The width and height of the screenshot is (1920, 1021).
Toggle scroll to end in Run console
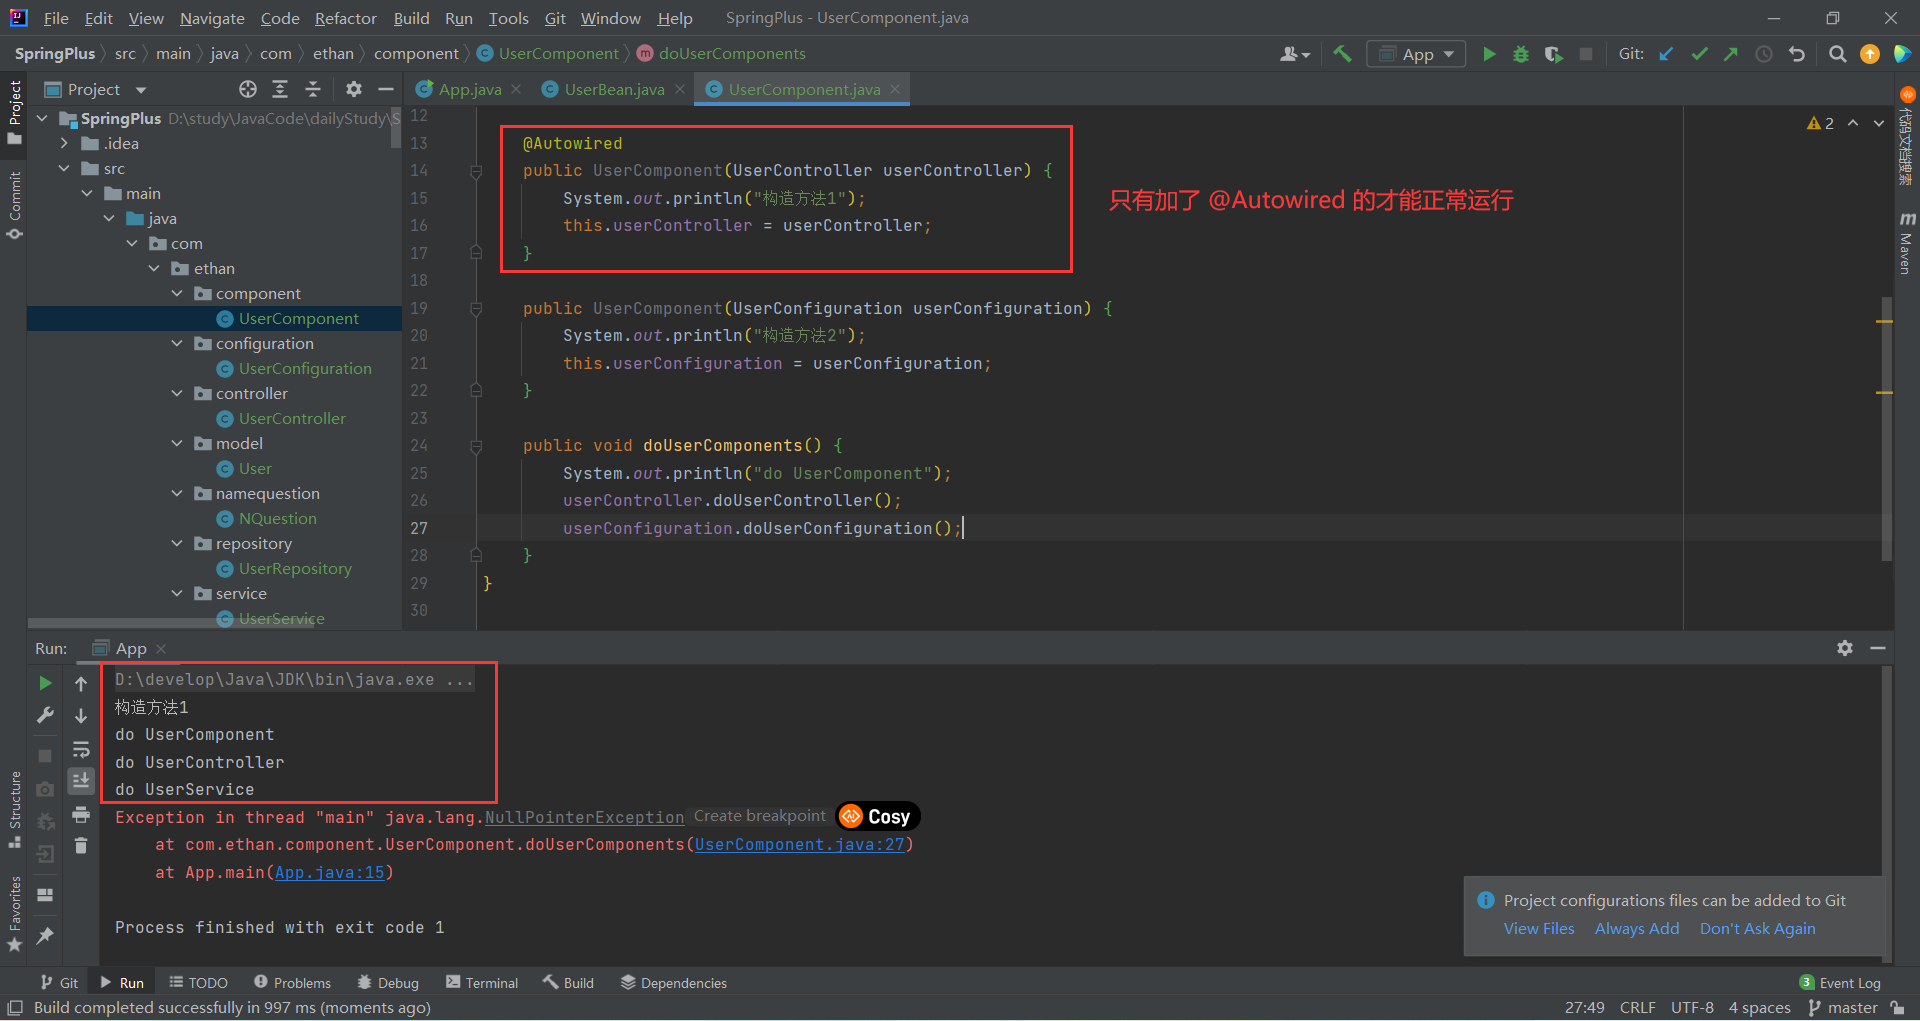click(81, 780)
